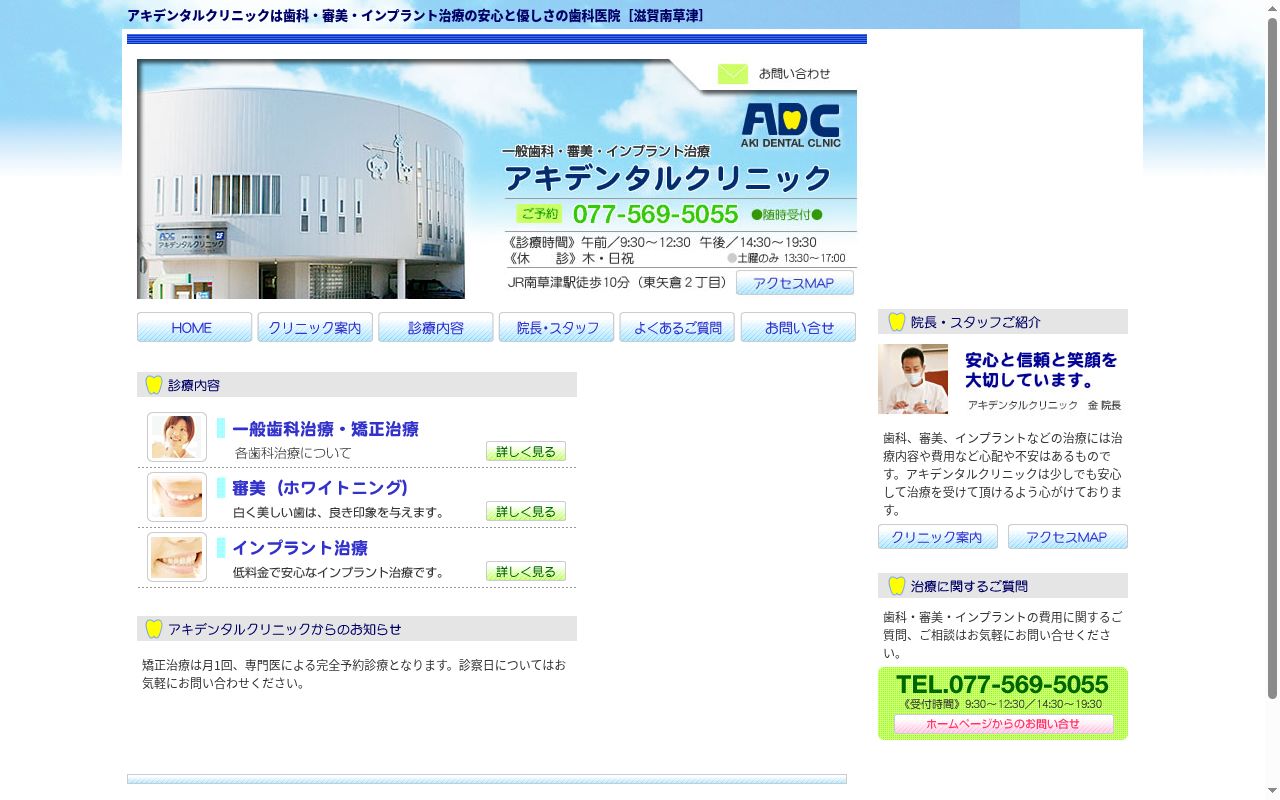This screenshot has height=800, width=1280.
Task: Click the 一般歯科・審美・インプラント治療 subtitle in banner
Action: click(606, 151)
